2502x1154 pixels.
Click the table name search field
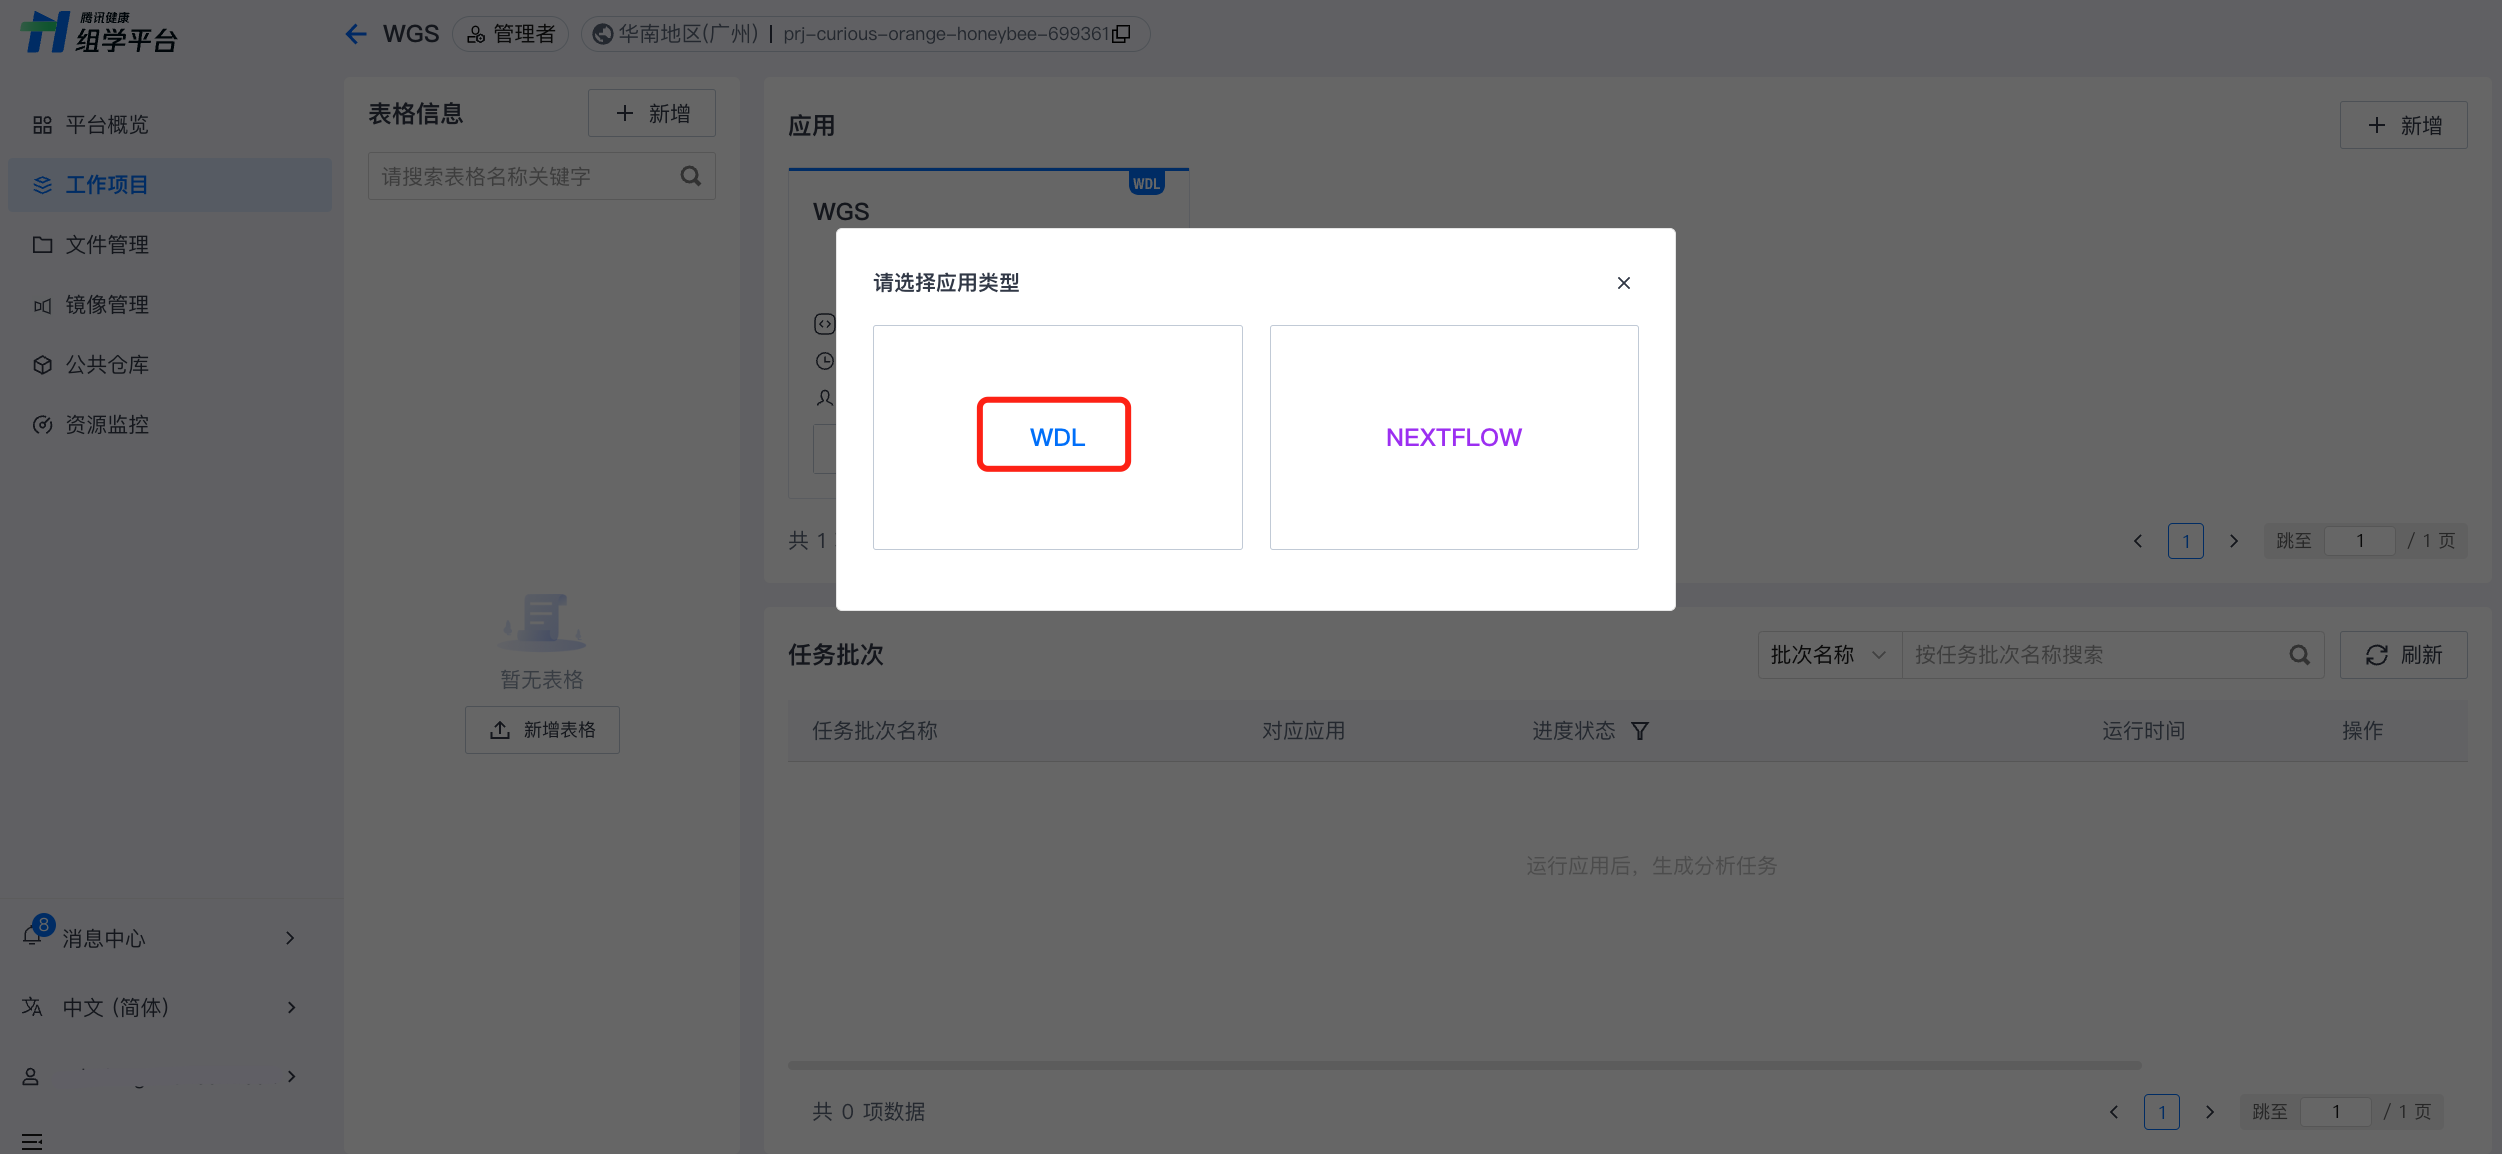520,176
